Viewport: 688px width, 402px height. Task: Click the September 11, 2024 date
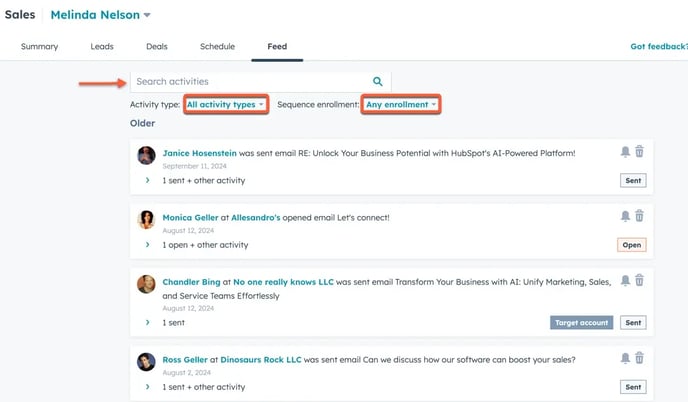[x=194, y=166]
